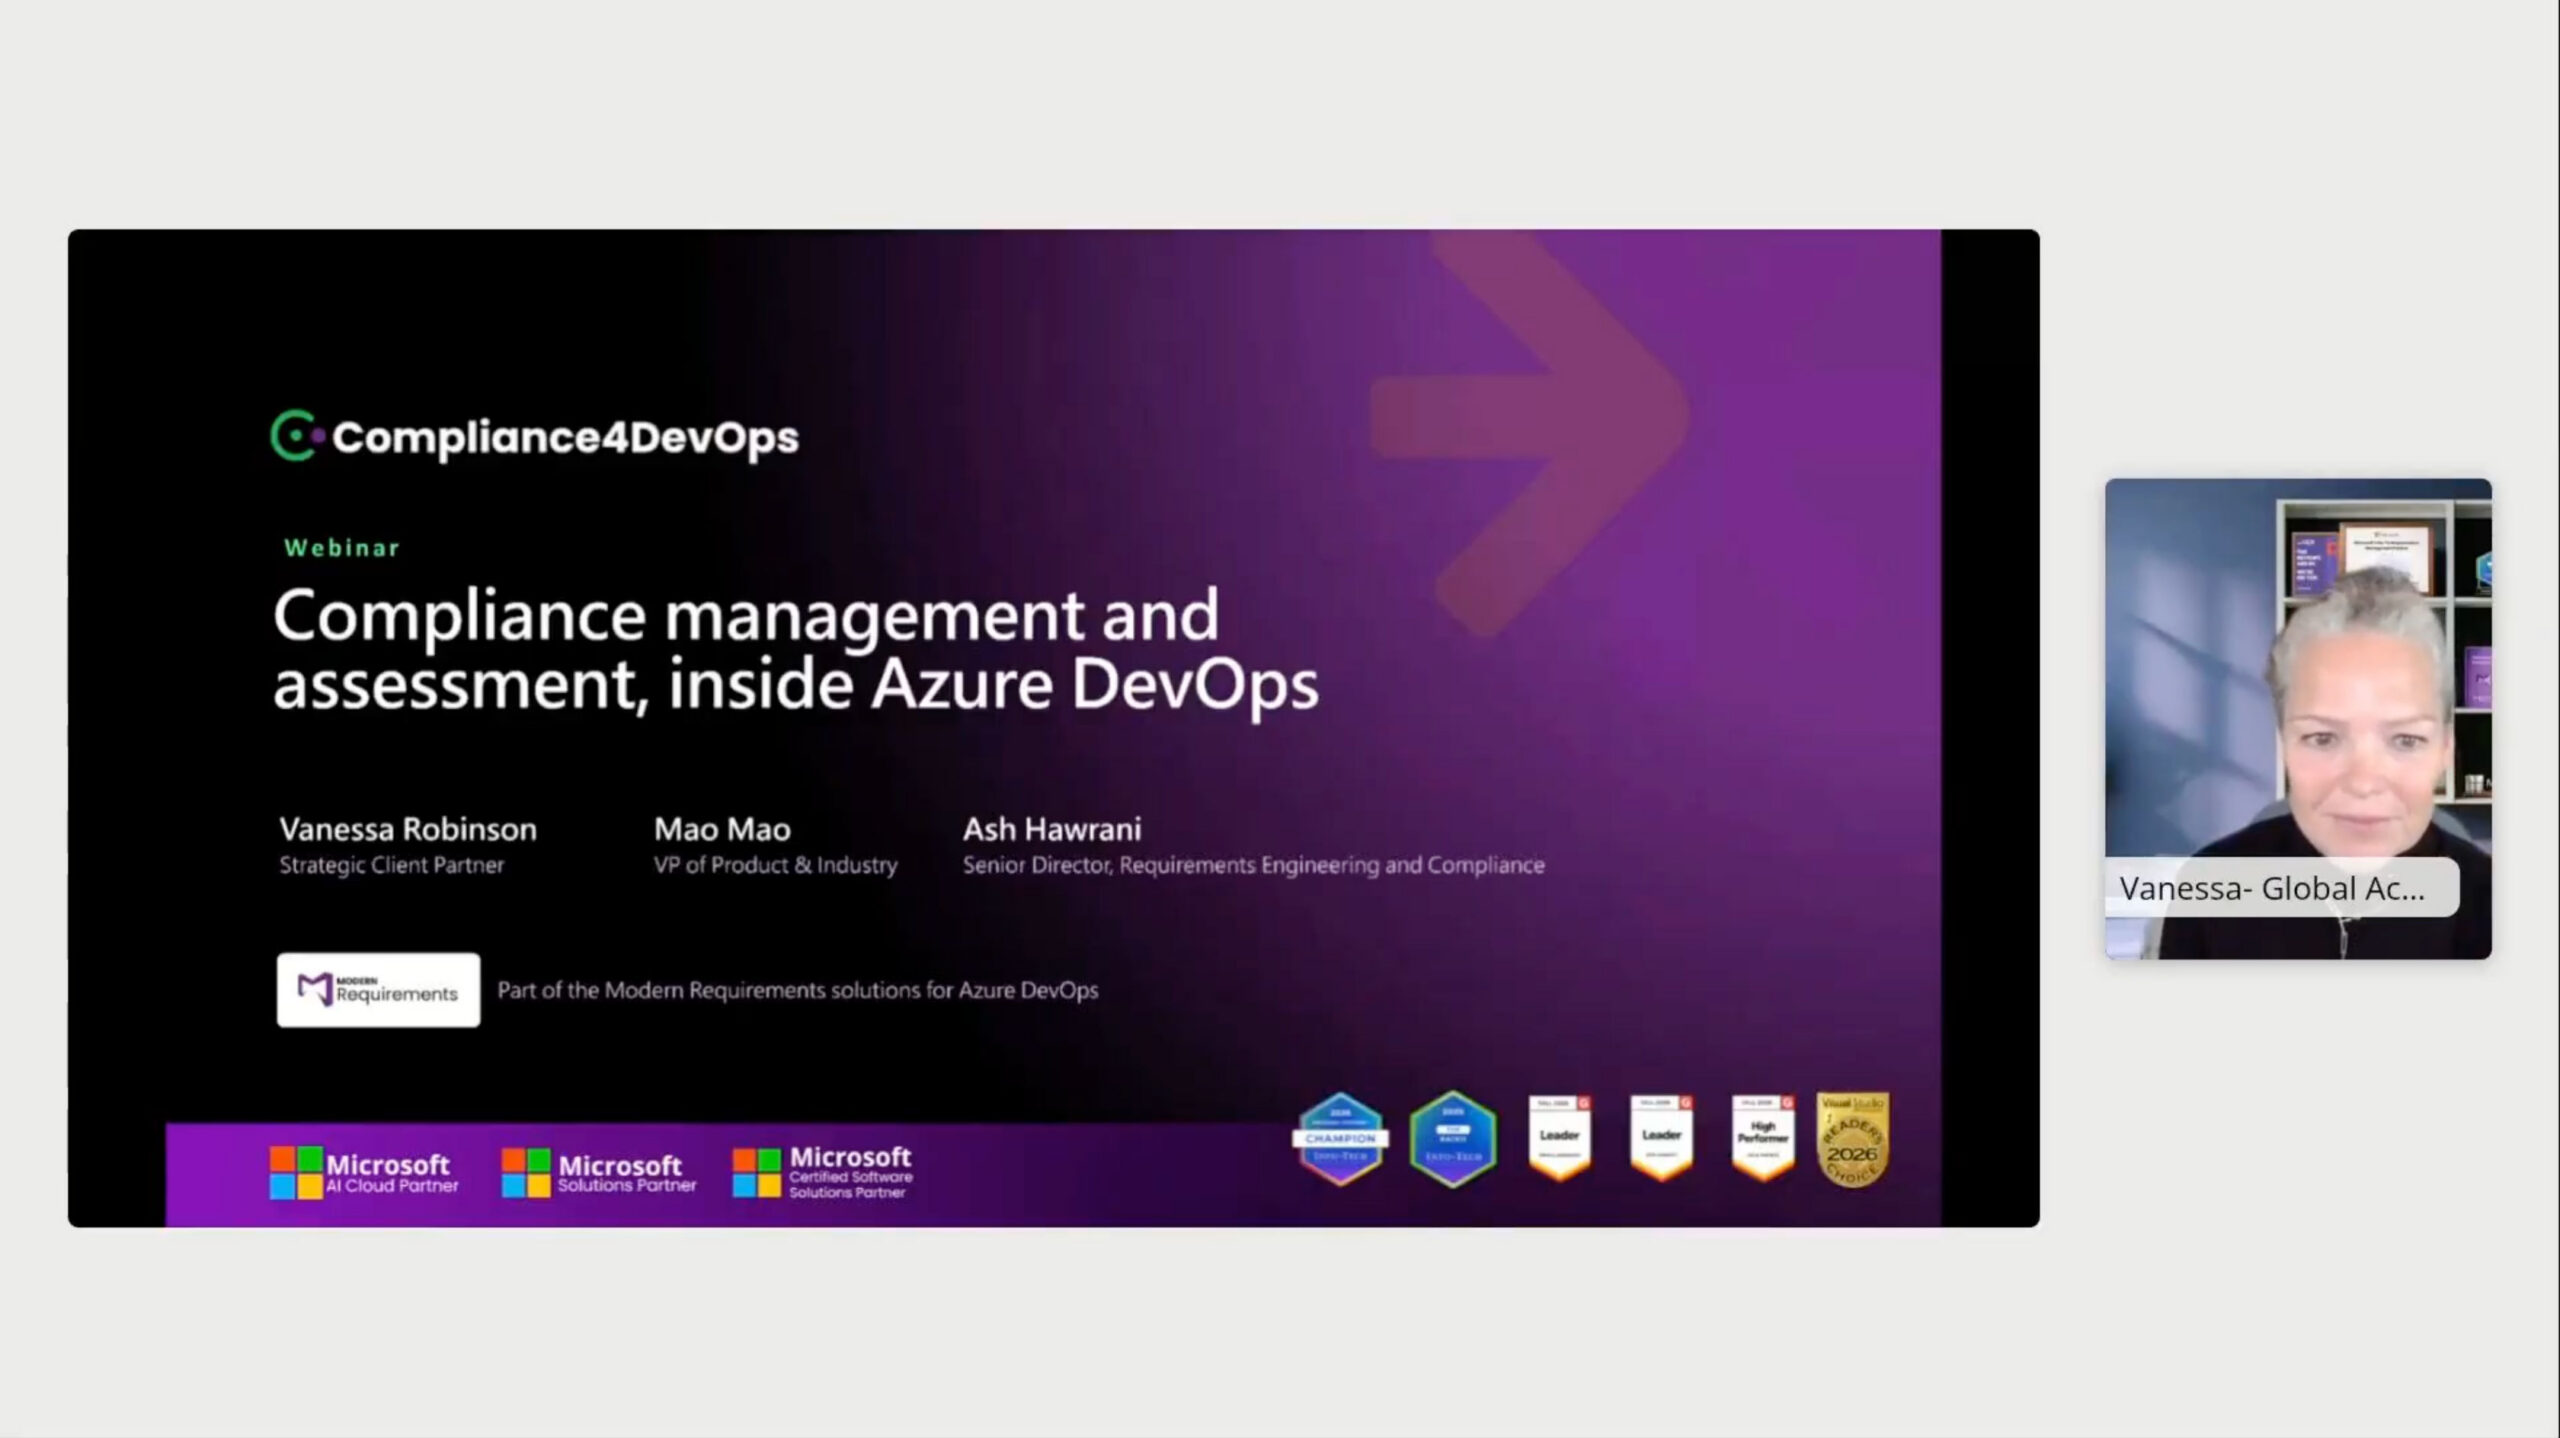Click 'VP of Product & Industry' text
Image resolution: width=2560 pixels, height=1438 pixels.
(x=776, y=865)
